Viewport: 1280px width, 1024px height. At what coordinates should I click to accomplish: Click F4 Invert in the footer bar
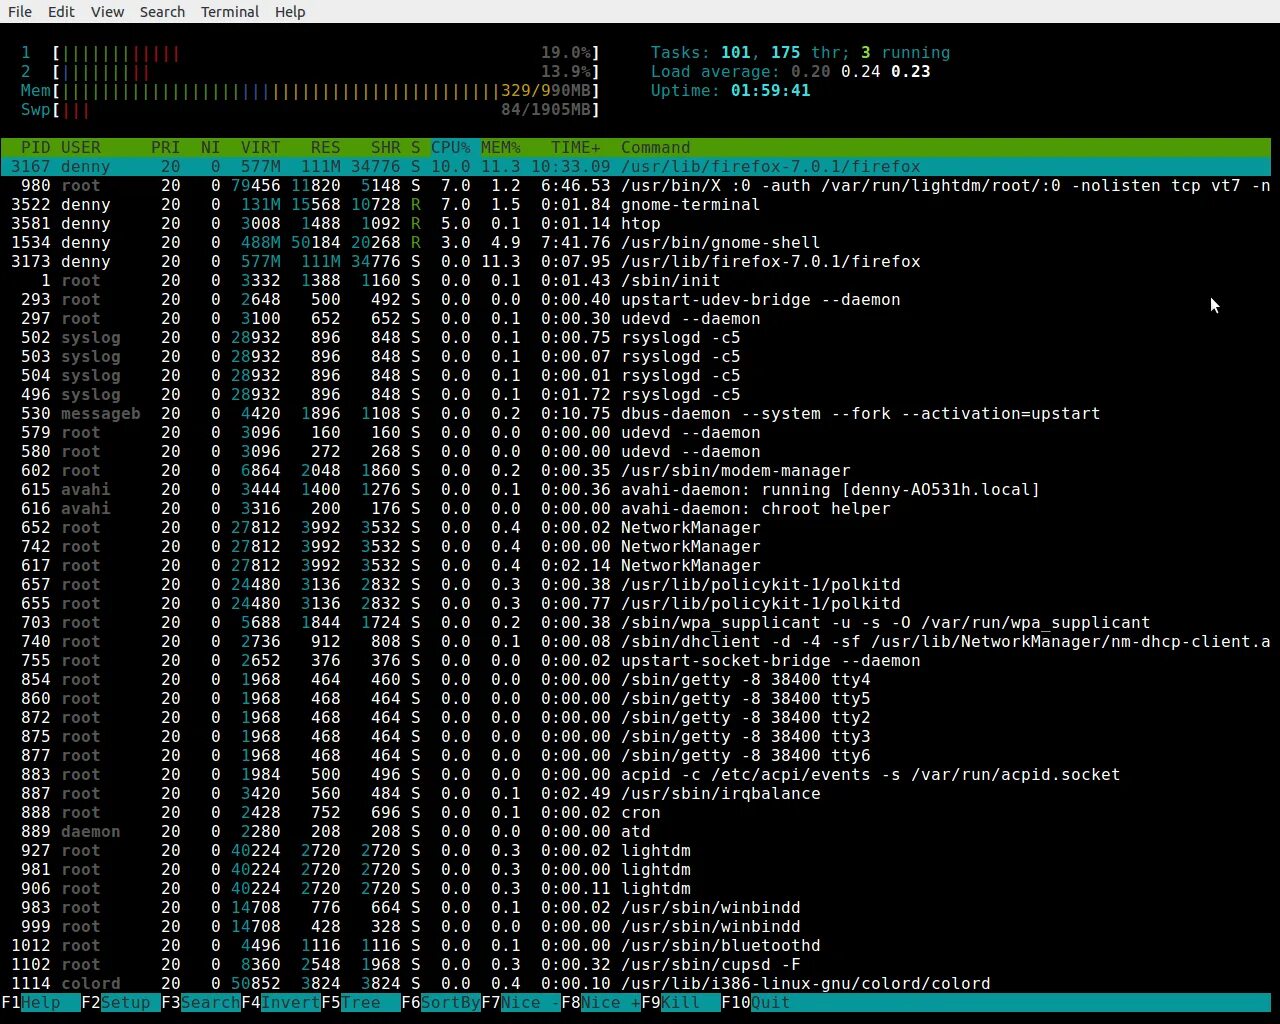281,1002
